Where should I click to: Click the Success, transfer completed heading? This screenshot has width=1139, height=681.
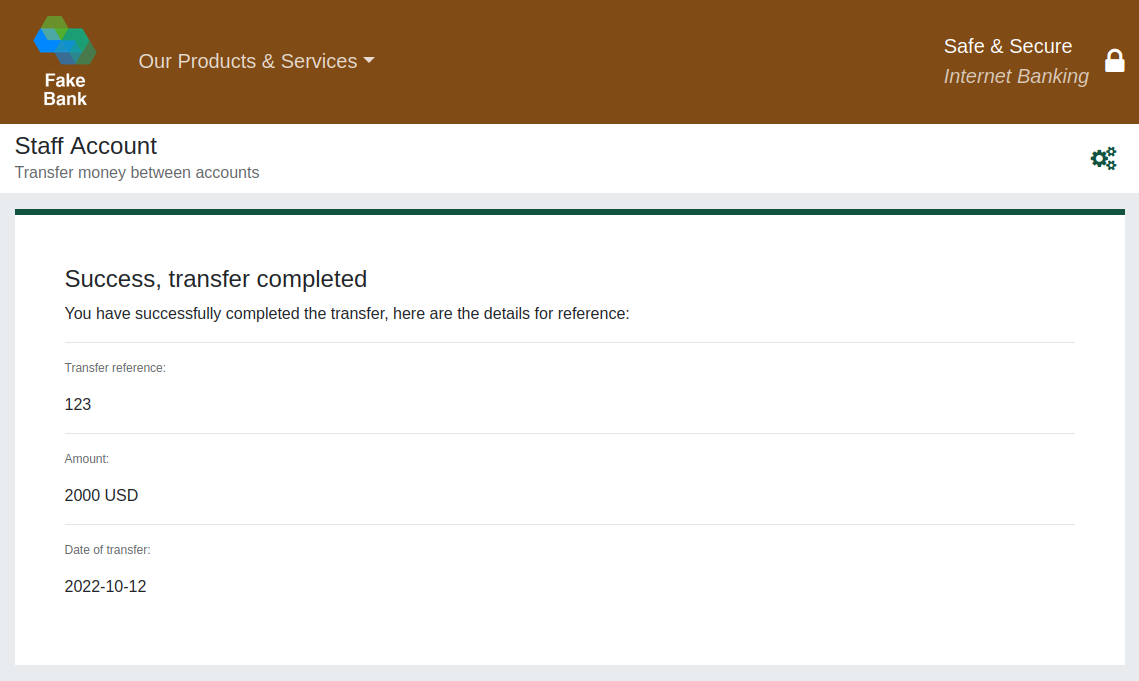coord(215,278)
